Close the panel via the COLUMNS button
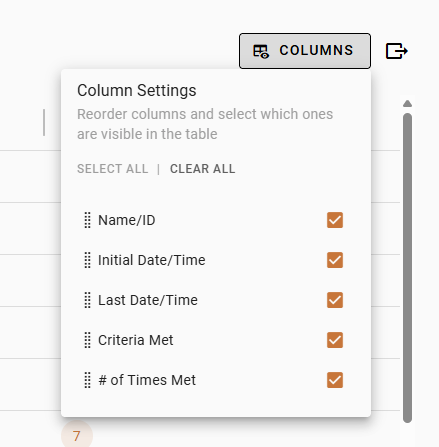This screenshot has width=439, height=447. click(x=305, y=51)
